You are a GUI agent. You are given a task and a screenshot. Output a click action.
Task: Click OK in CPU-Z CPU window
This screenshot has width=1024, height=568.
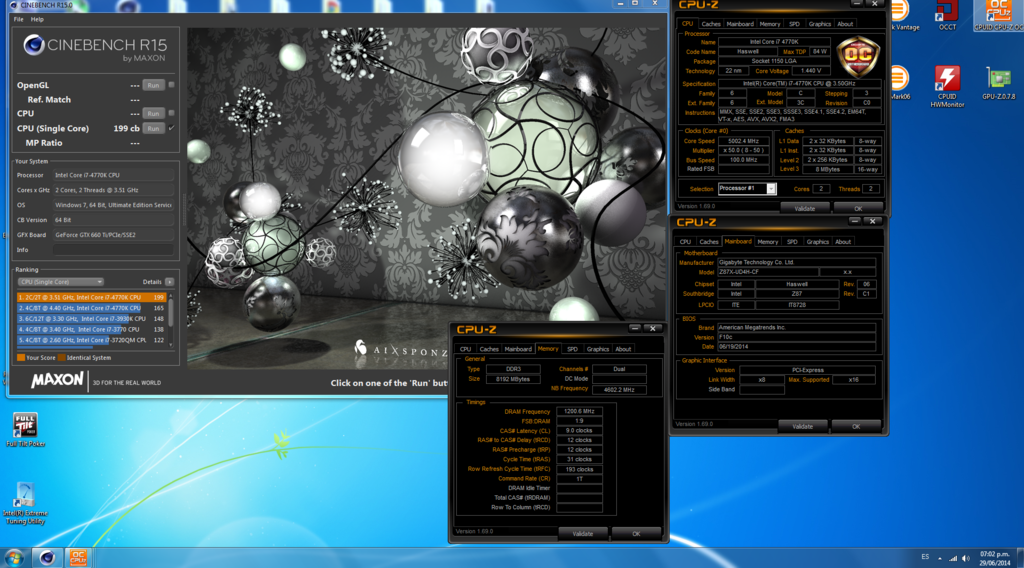pyautogui.click(x=858, y=208)
